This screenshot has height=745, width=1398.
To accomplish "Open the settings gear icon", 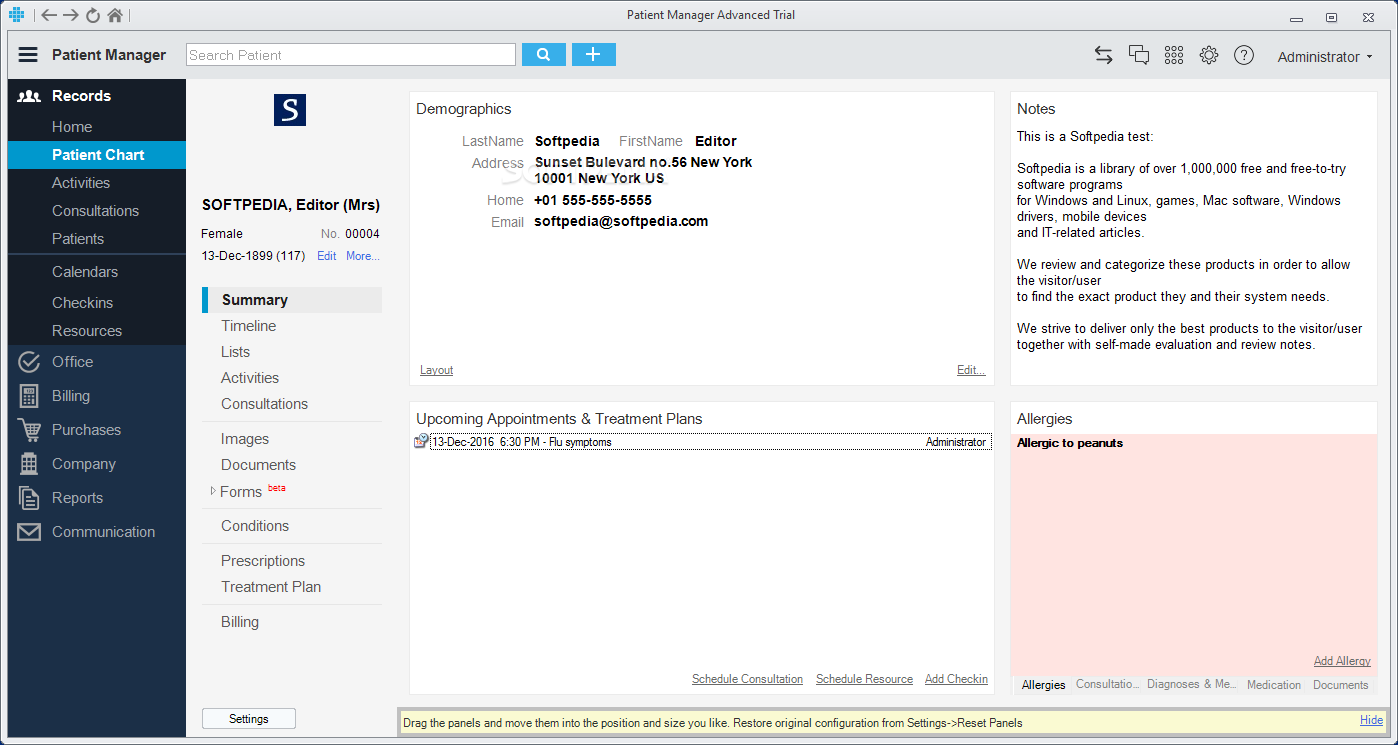I will (1209, 55).
